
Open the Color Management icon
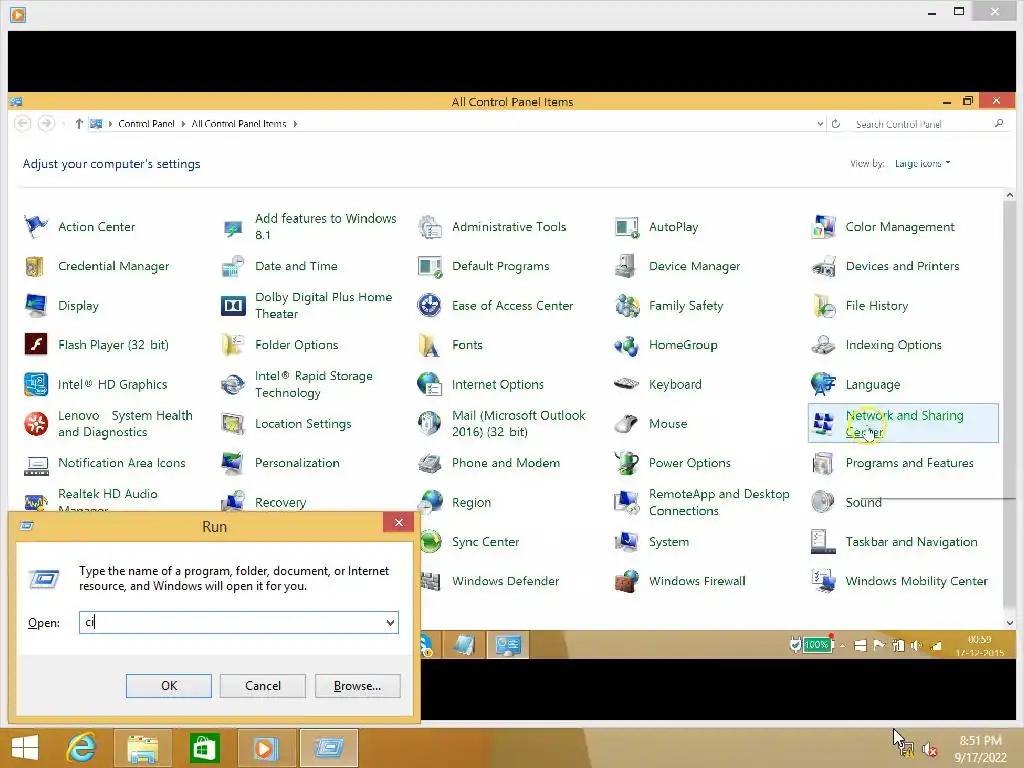(x=824, y=227)
